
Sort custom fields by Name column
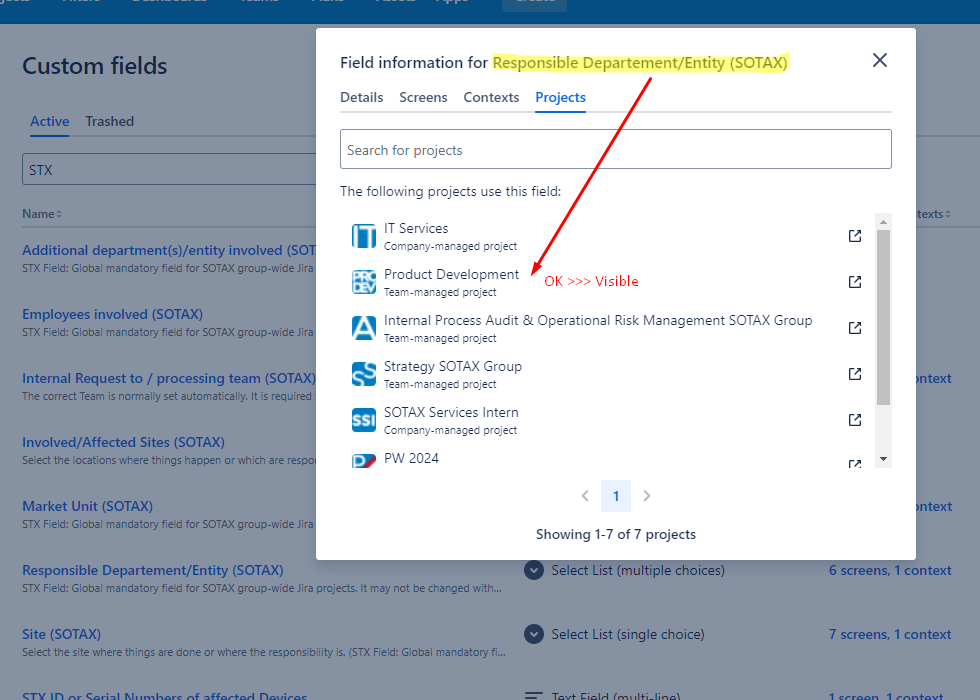click(x=42, y=214)
